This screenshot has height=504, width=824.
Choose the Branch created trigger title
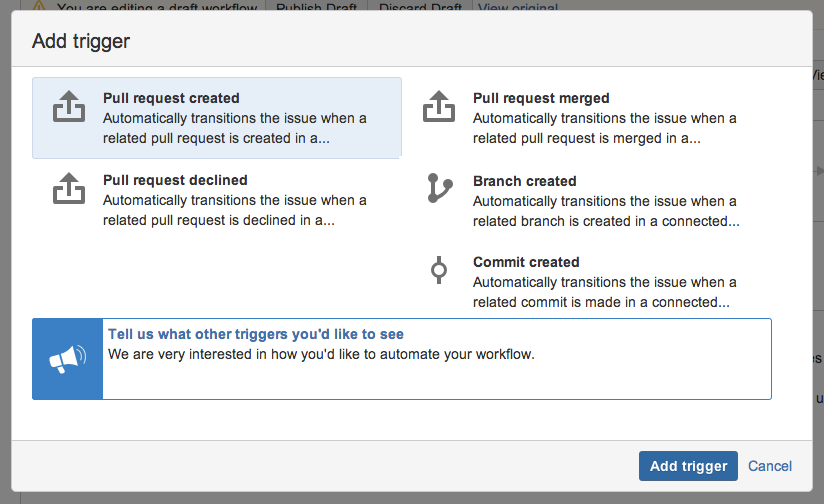click(524, 181)
